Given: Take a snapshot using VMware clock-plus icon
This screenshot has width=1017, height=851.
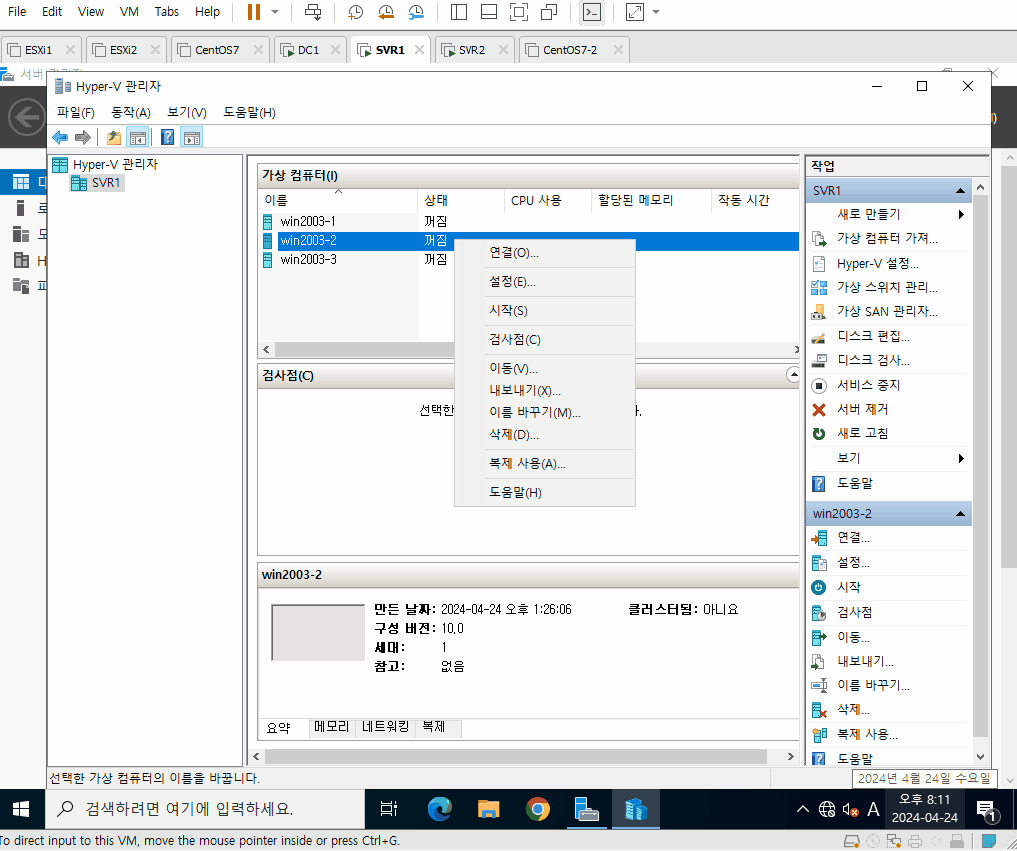Looking at the screenshot, I should tap(355, 12).
